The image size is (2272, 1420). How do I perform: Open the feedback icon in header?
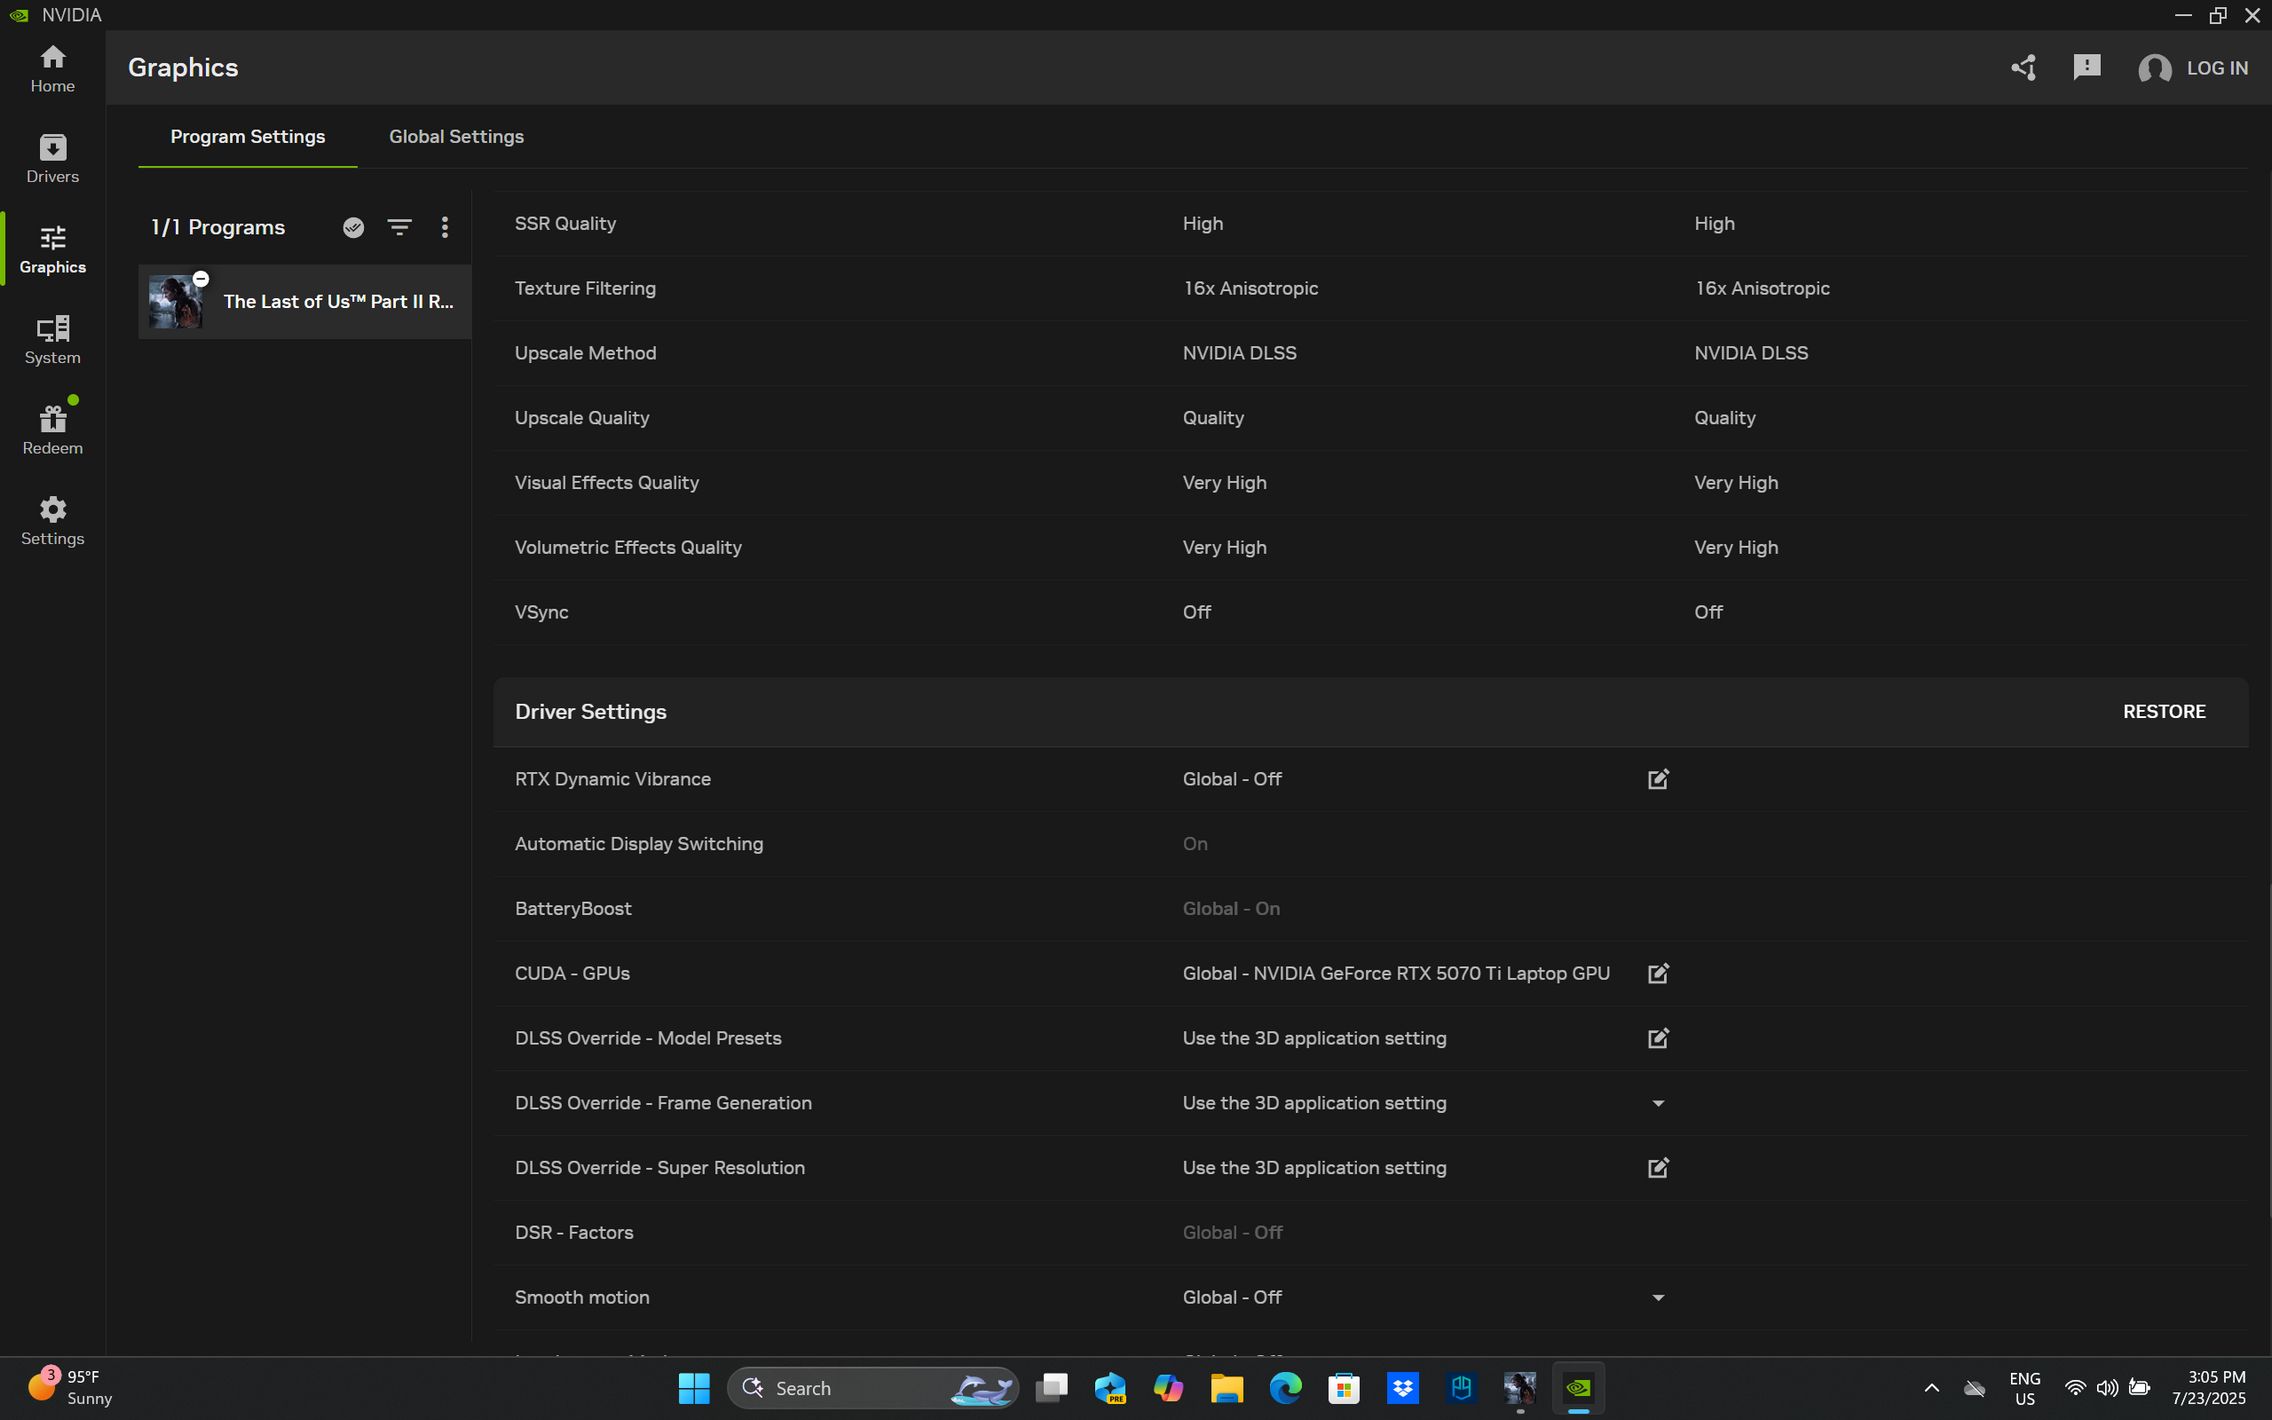(x=2086, y=68)
